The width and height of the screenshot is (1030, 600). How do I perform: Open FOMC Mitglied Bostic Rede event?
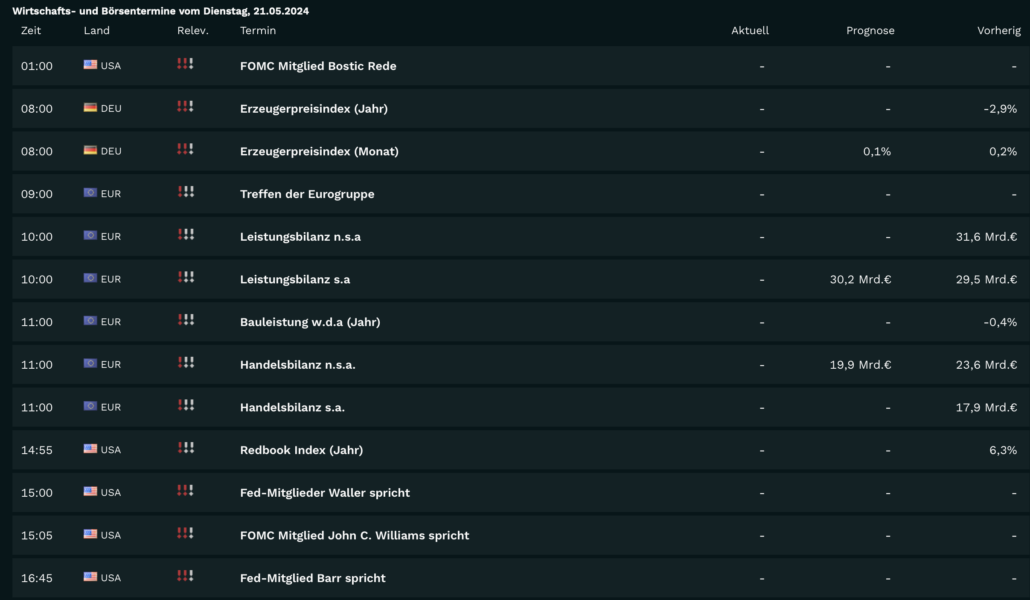point(318,66)
